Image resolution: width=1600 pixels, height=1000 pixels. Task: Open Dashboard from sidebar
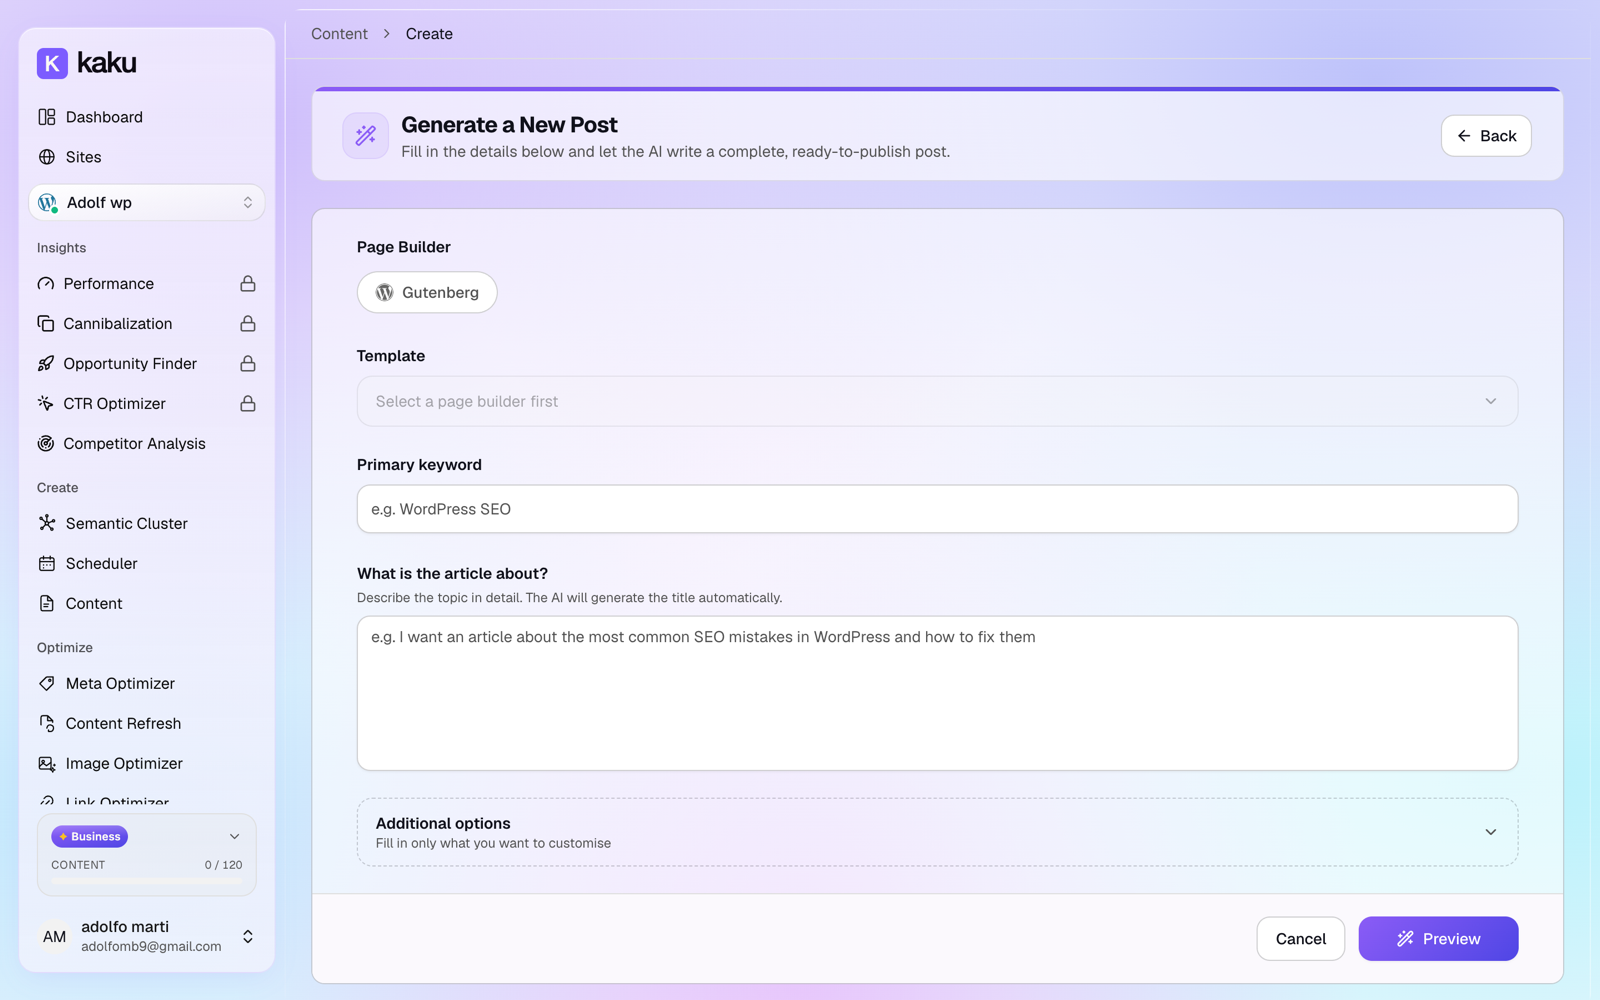point(147,117)
